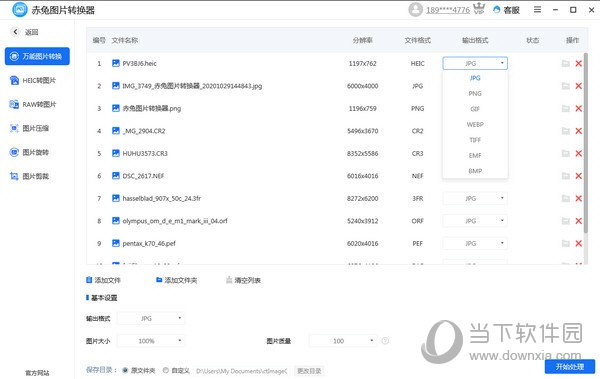Click file icon of PV38J6.heic

tap(116, 63)
